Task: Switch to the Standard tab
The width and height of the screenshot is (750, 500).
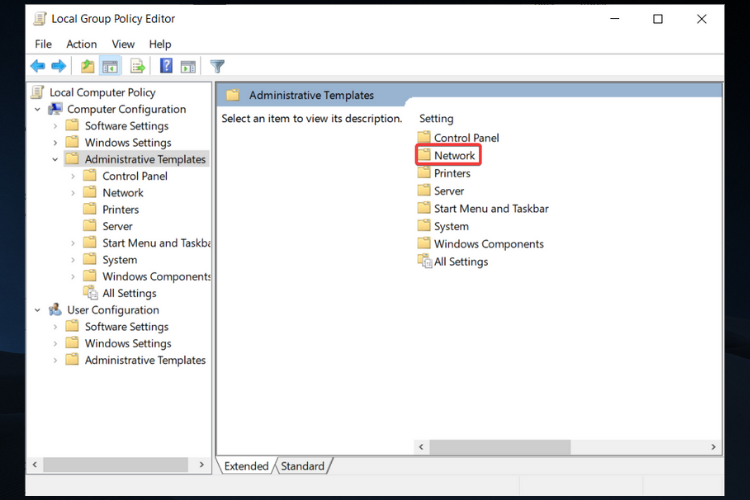Action: point(302,466)
